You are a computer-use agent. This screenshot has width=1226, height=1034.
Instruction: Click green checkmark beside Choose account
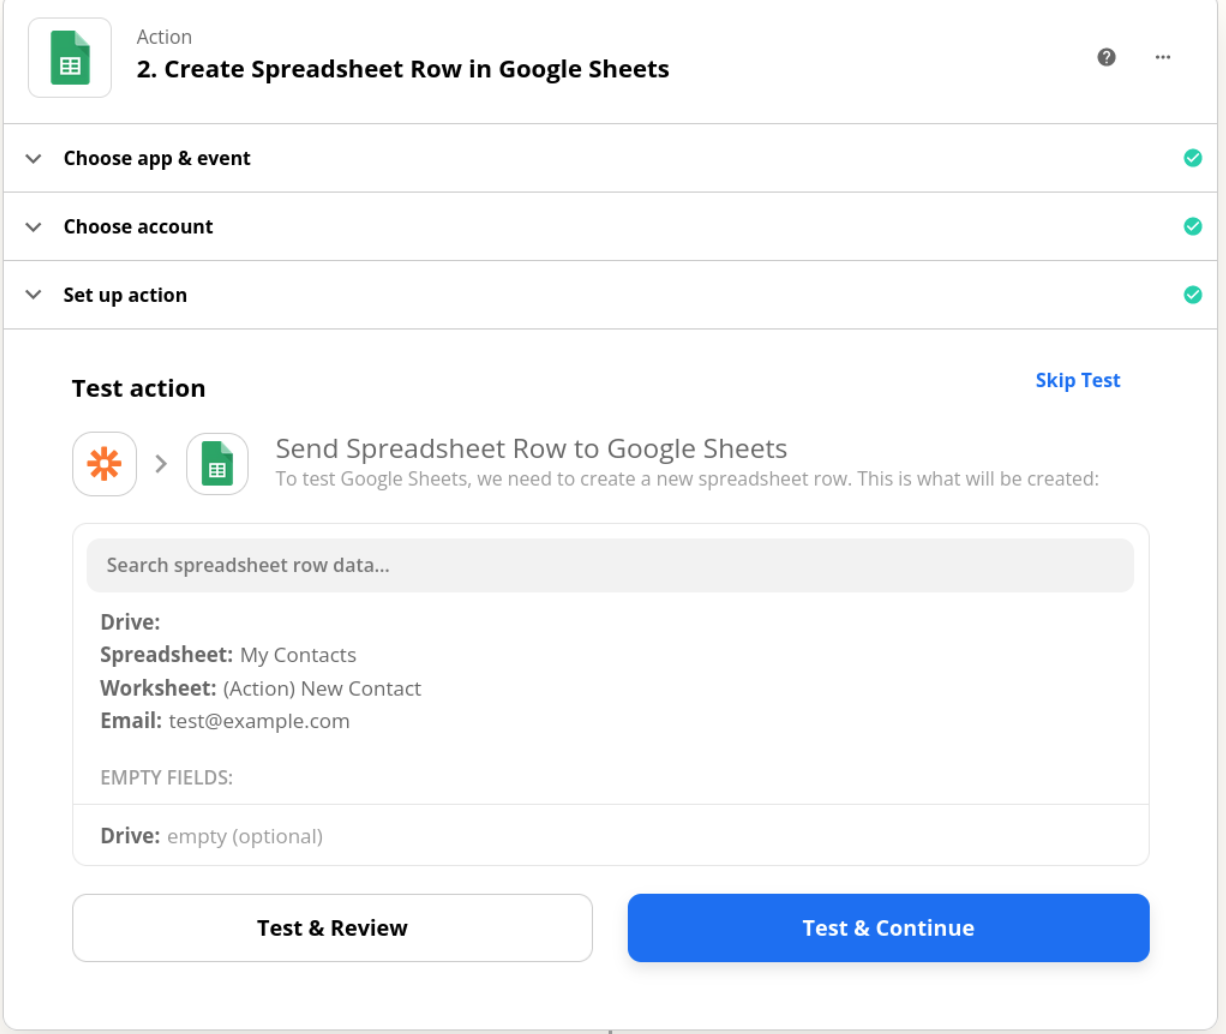pos(1192,226)
